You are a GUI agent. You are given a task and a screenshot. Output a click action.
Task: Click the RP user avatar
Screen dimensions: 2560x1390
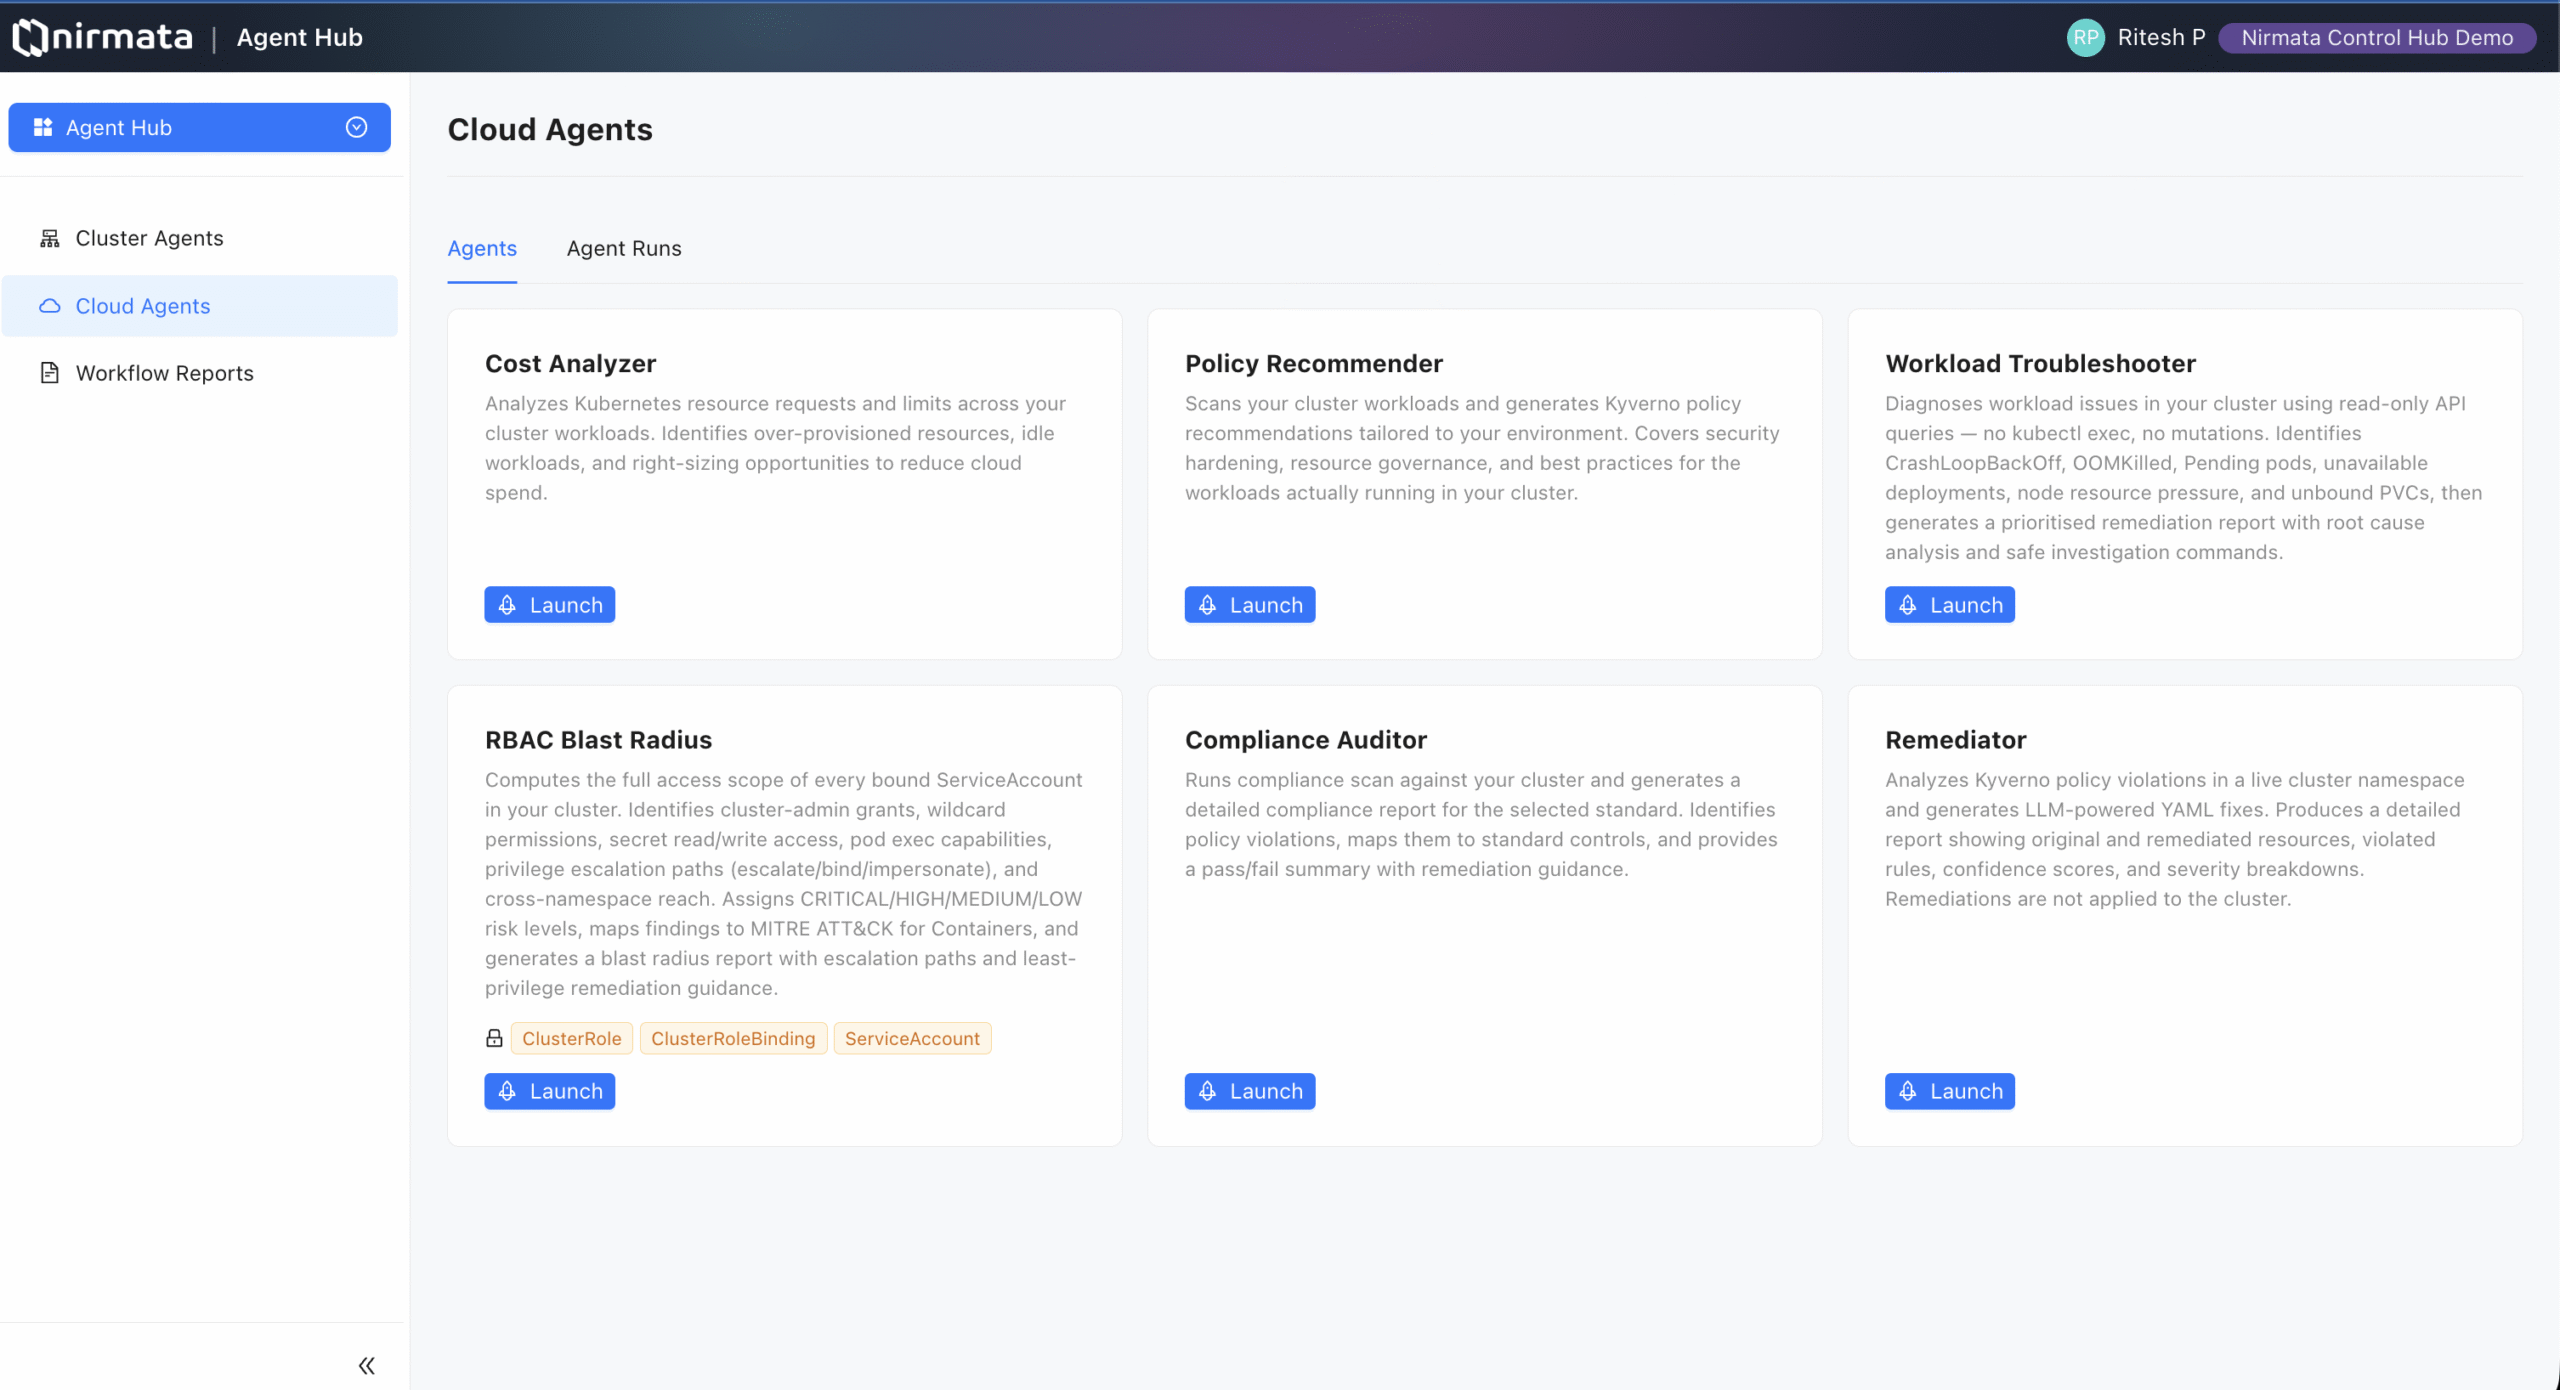coord(2085,38)
